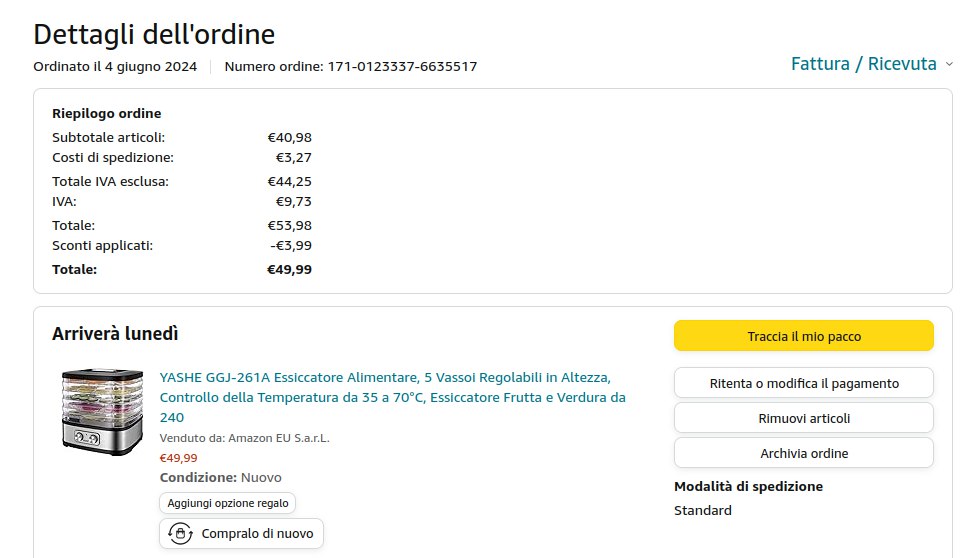965x558 pixels.
Task: Click the red €49,99 product price
Action: [x=179, y=458]
